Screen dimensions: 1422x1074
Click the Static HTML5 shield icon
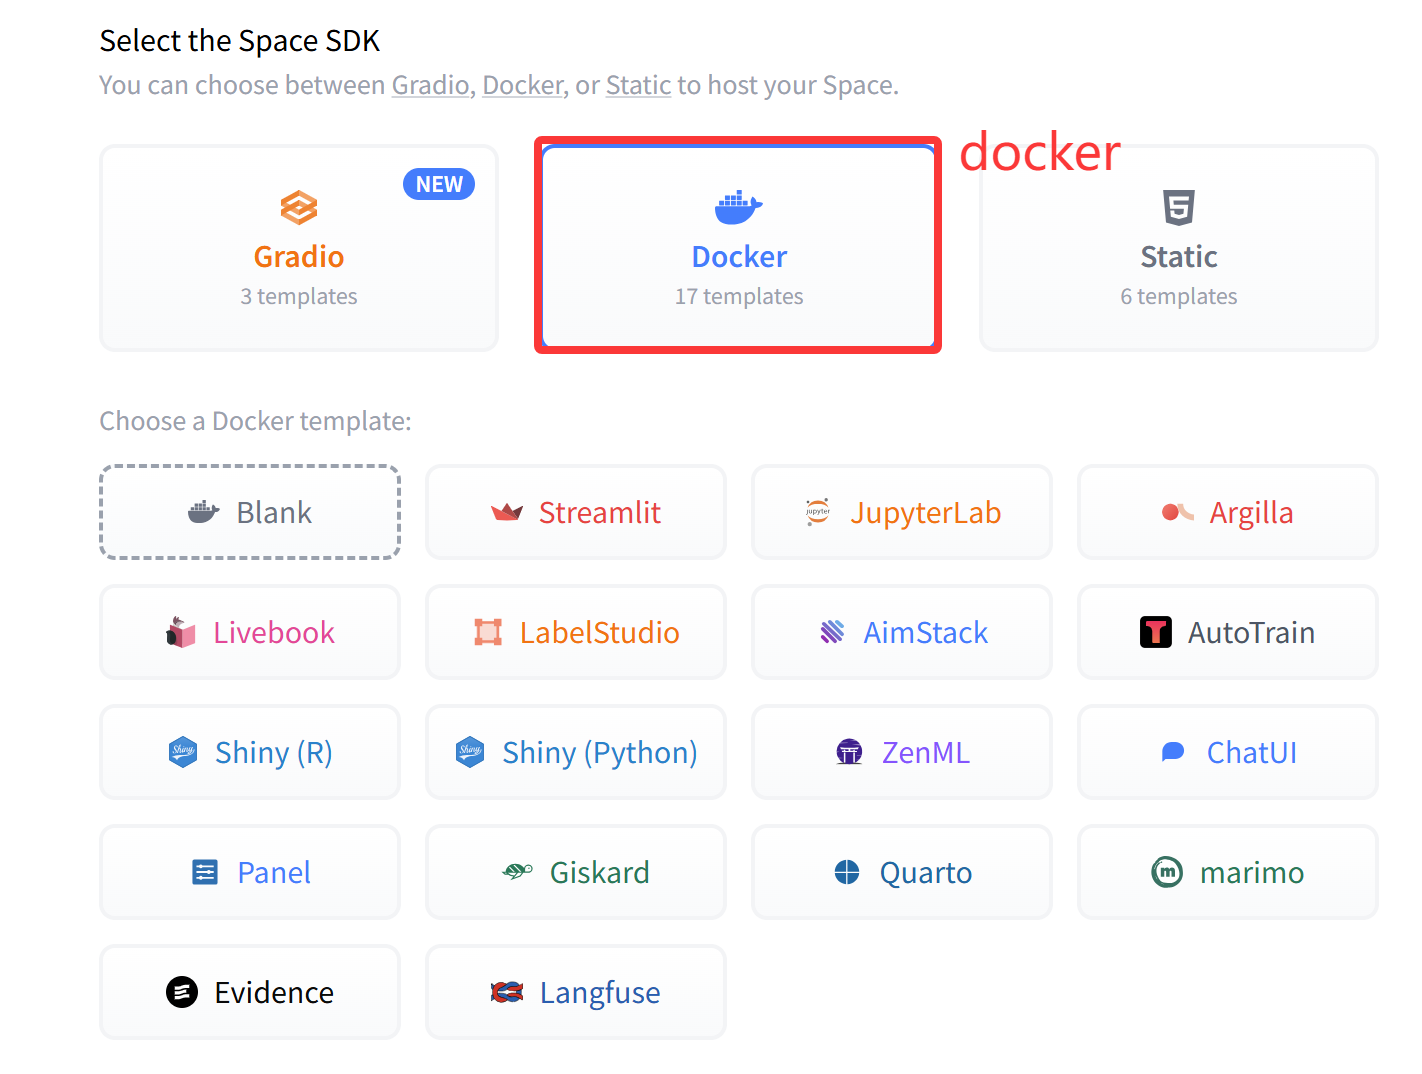[x=1179, y=208]
